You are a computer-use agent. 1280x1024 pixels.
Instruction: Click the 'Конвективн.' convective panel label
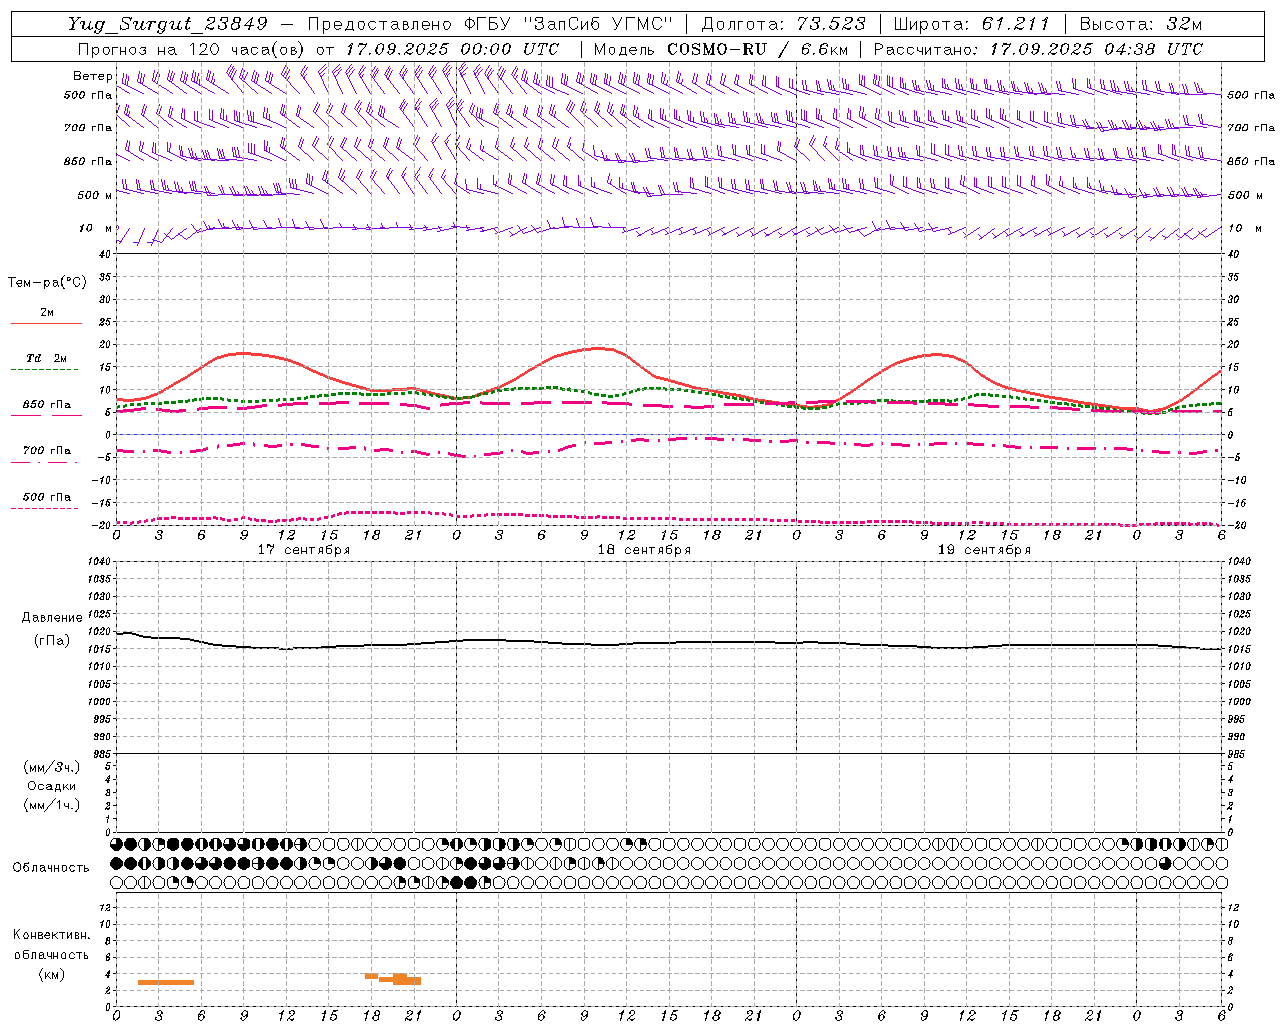(51, 935)
